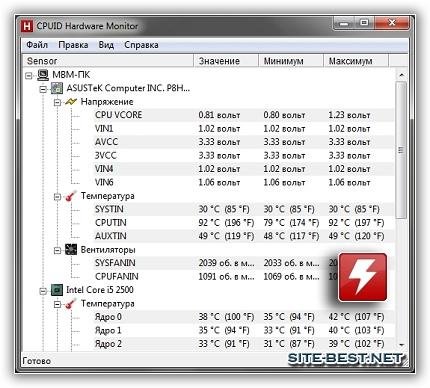The image size is (430, 388).
Task: Click the thermometer icon under Intel Core i5
Action: 71,304
